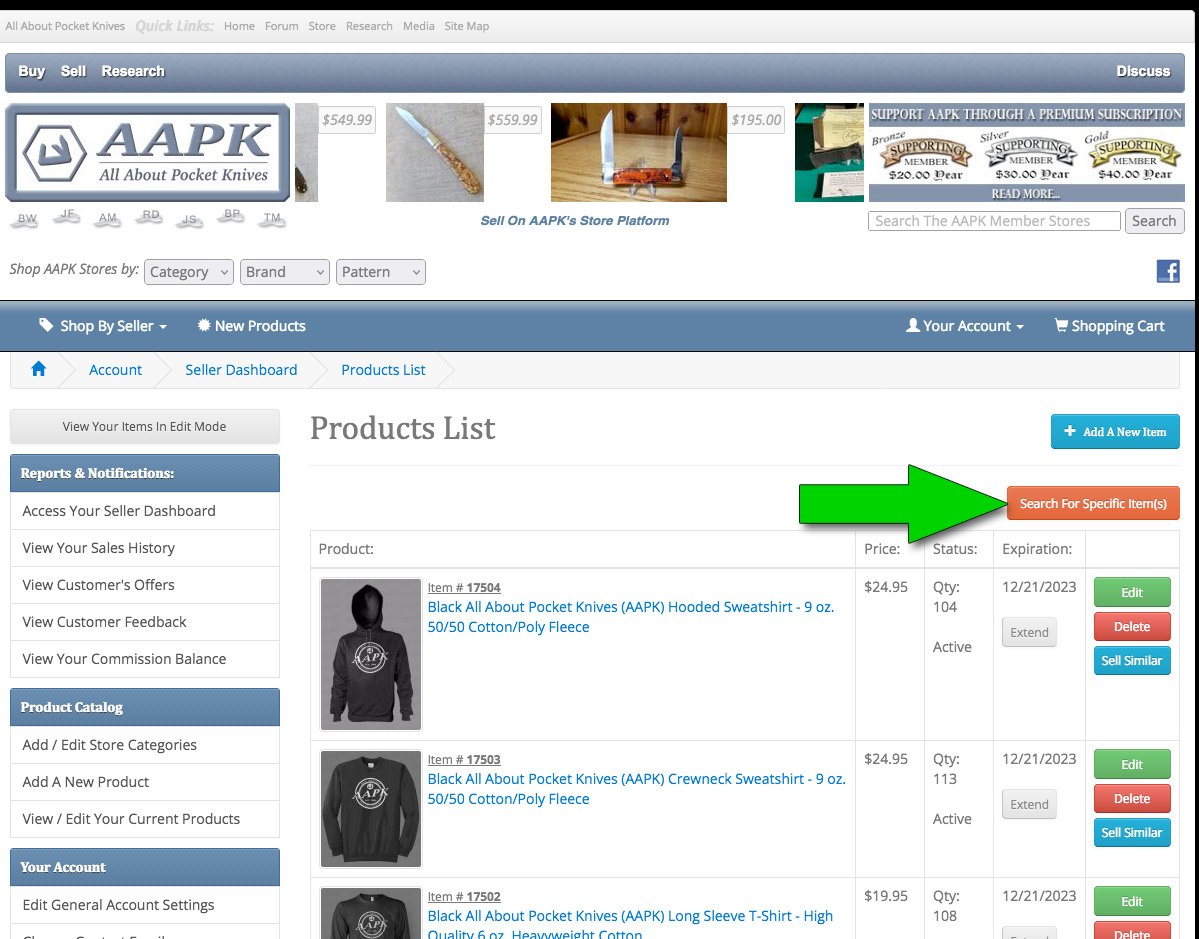Image resolution: width=1199 pixels, height=939 pixels.
Task: Click Sell On AAPK's Store Platform link
Action: pos(574,220)
